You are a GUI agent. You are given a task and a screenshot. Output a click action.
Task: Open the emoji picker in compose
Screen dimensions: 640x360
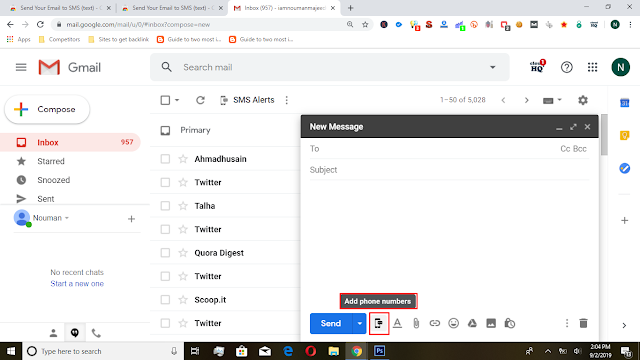pos(453,323)
